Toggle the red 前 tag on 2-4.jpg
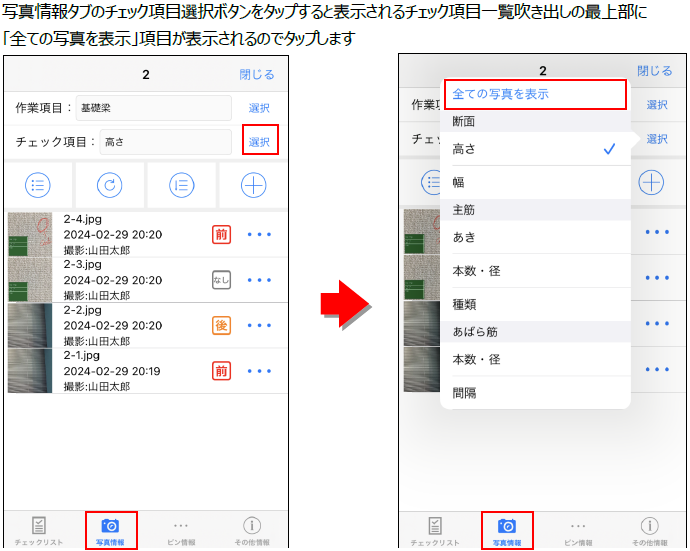The width and height of the screenshot is (690, 551). pyautogui.click(x=221, y=235)
